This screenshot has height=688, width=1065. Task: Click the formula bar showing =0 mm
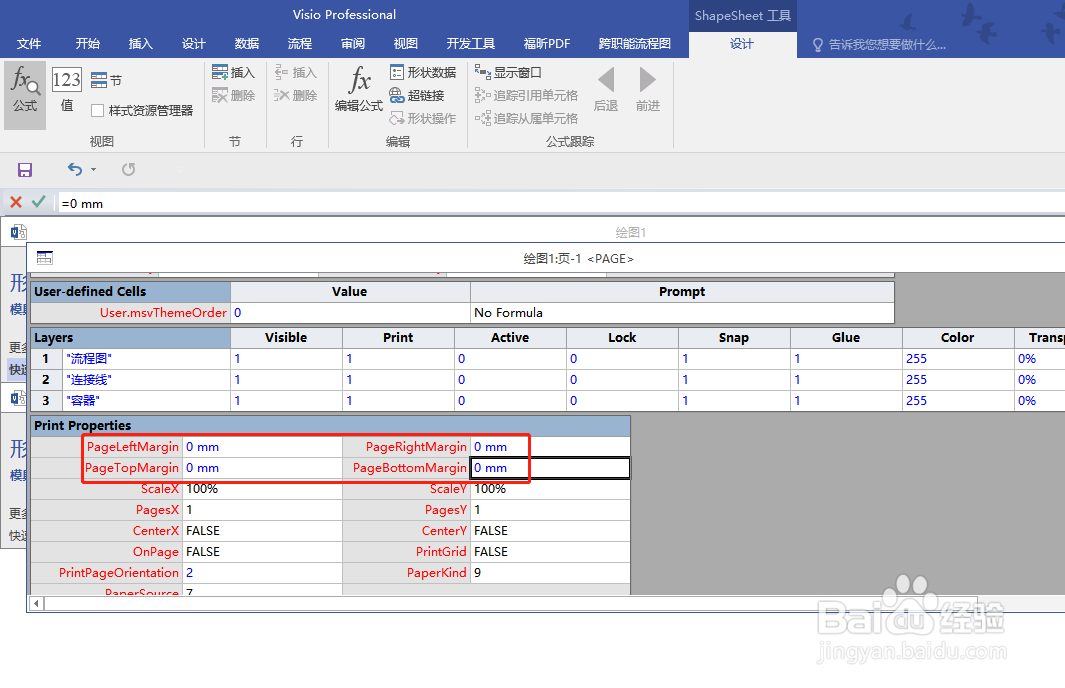[561, 203]
